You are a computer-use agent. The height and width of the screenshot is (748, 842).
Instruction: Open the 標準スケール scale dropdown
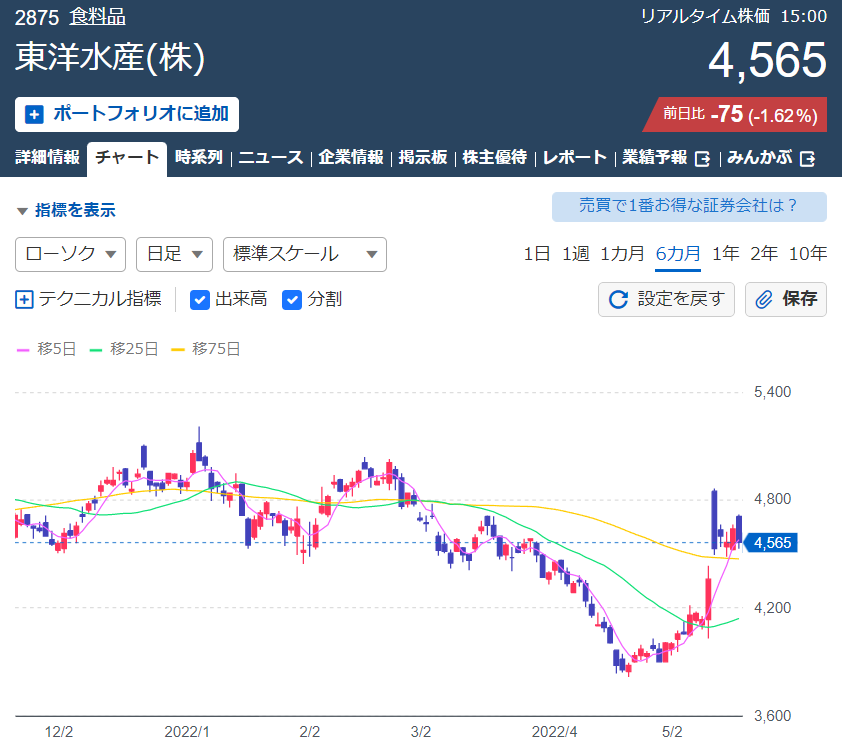click(x=304, y=254)
